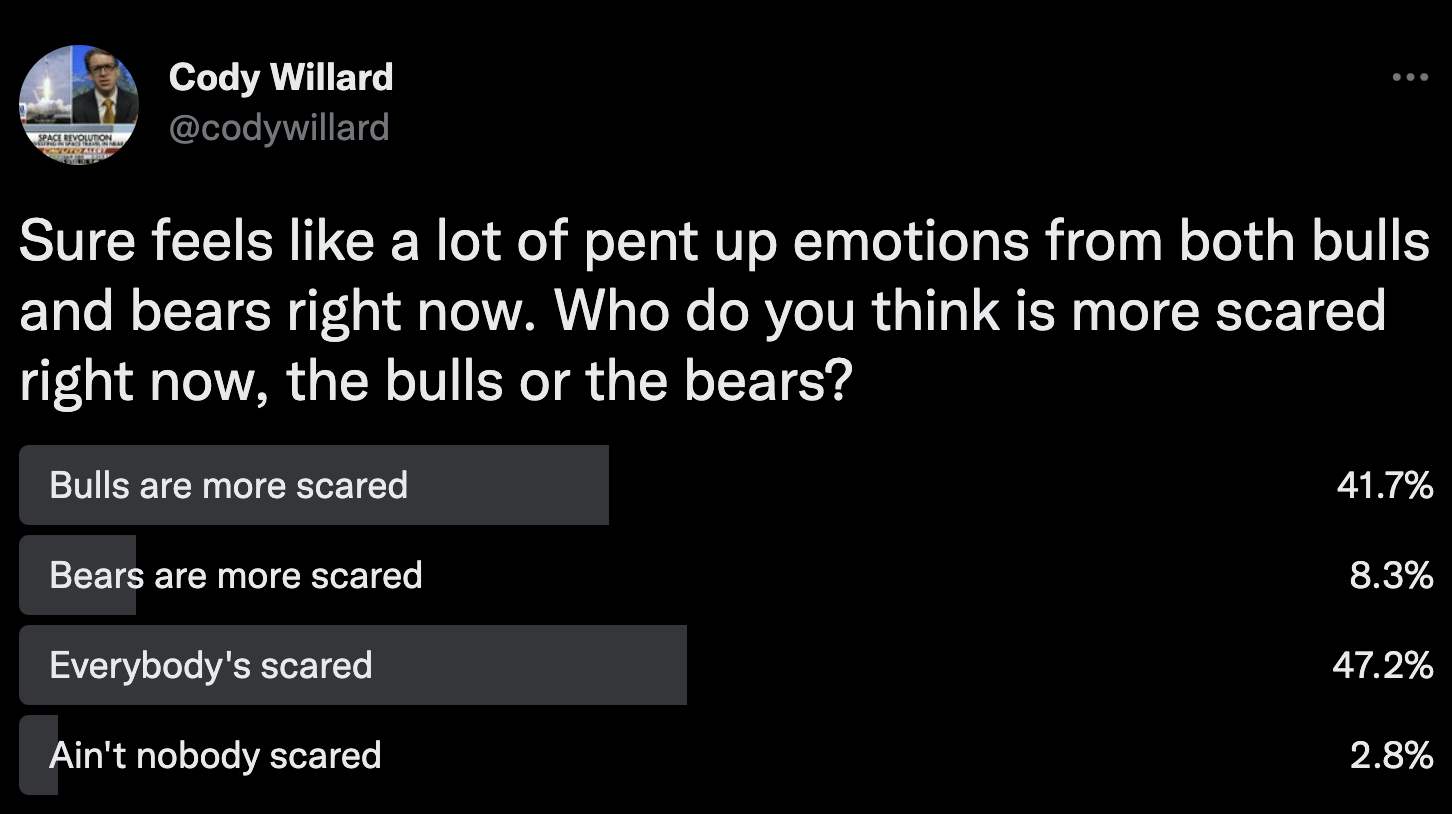Click the first line of tweet text

pyautogui.click(x=725, y=245)
